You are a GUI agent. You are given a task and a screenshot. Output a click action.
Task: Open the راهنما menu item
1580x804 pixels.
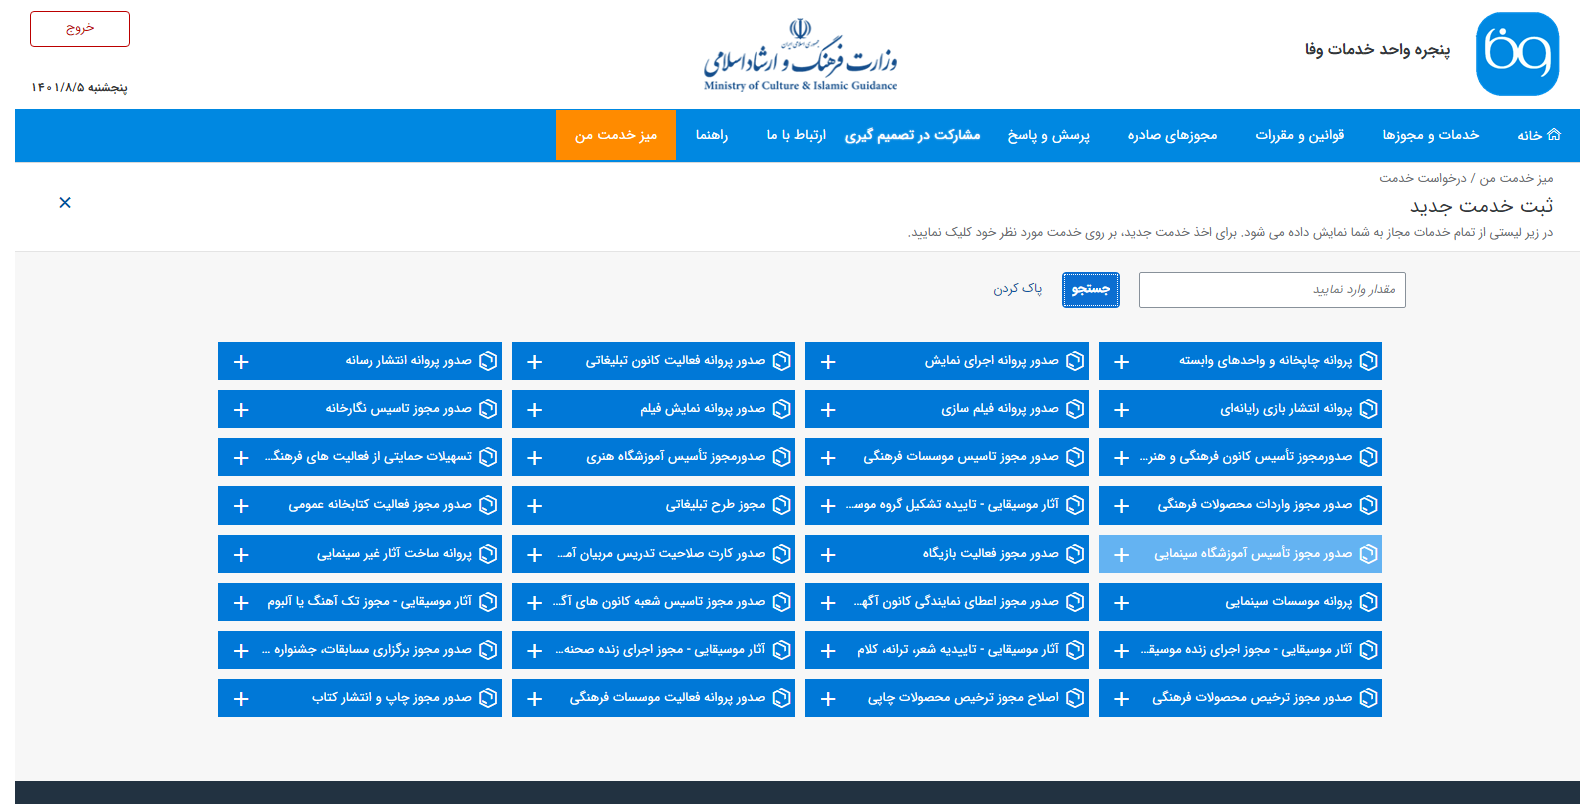pos(712,135)
